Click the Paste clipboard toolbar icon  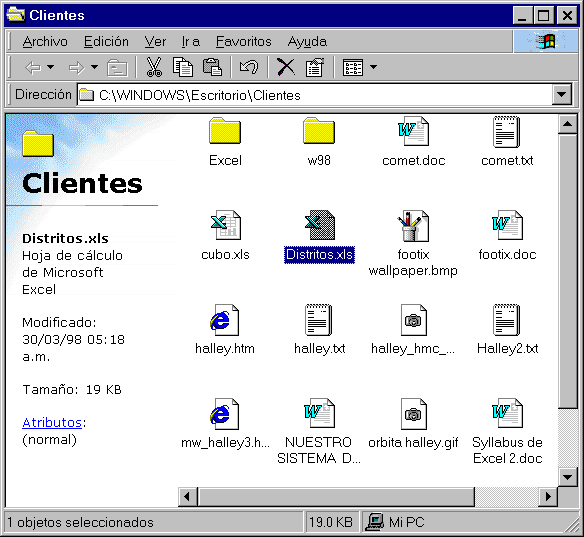[x=212, y=67]
